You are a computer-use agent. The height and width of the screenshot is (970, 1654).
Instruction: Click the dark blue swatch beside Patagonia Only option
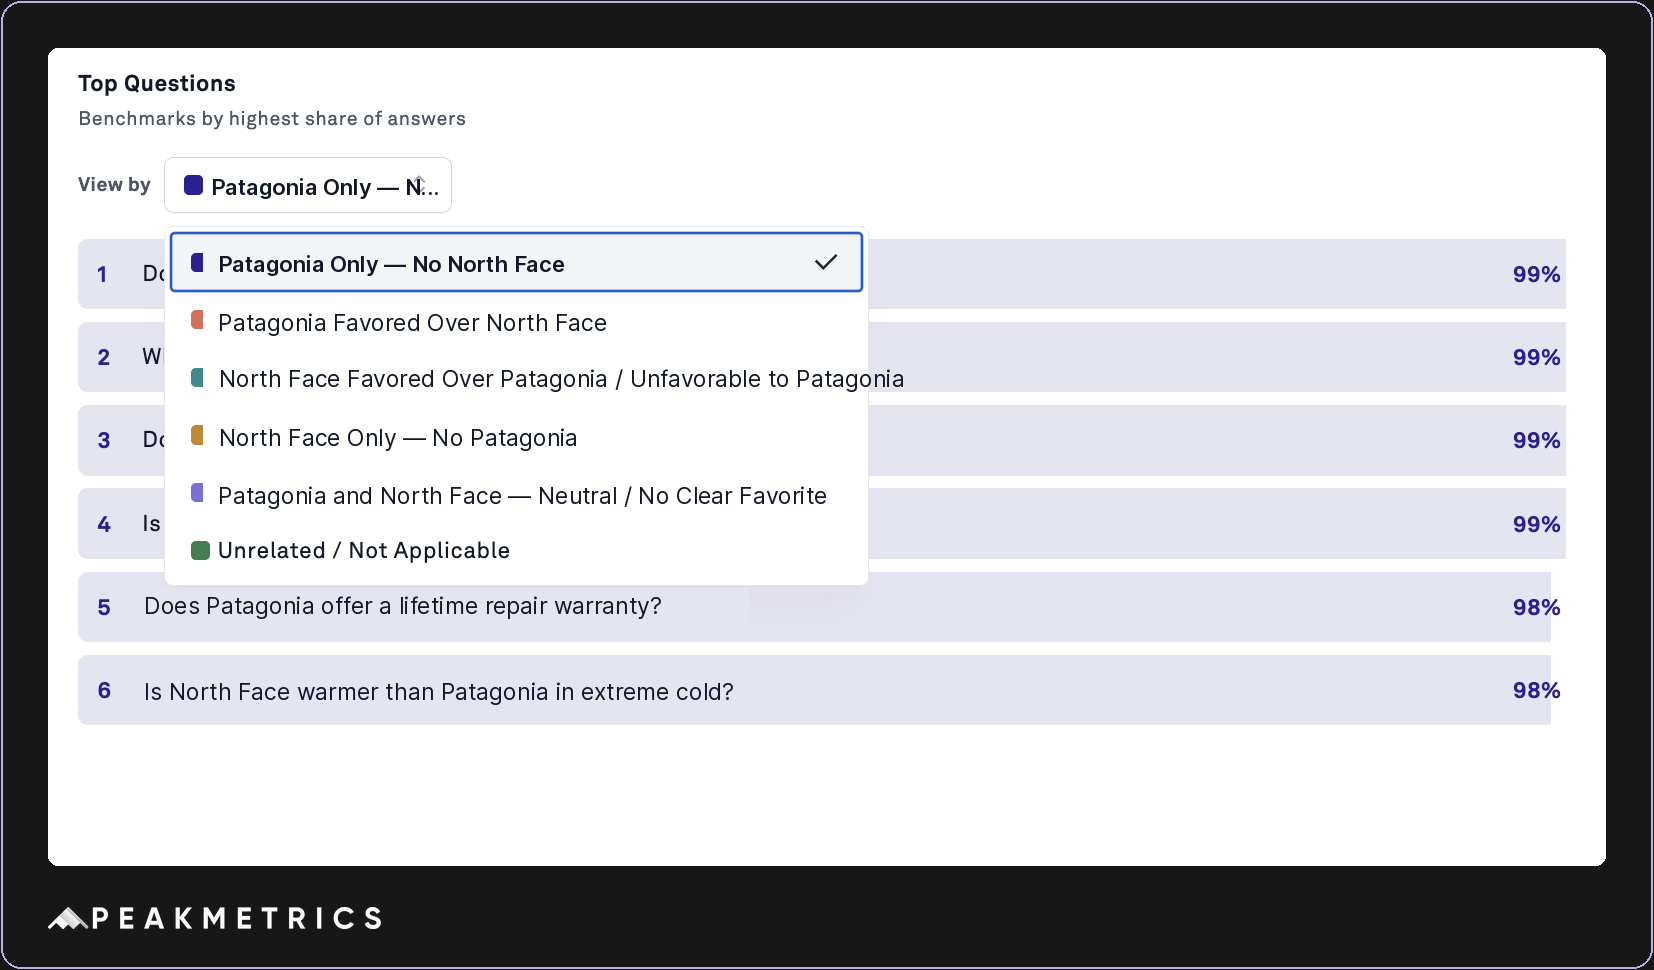(197, 263)
